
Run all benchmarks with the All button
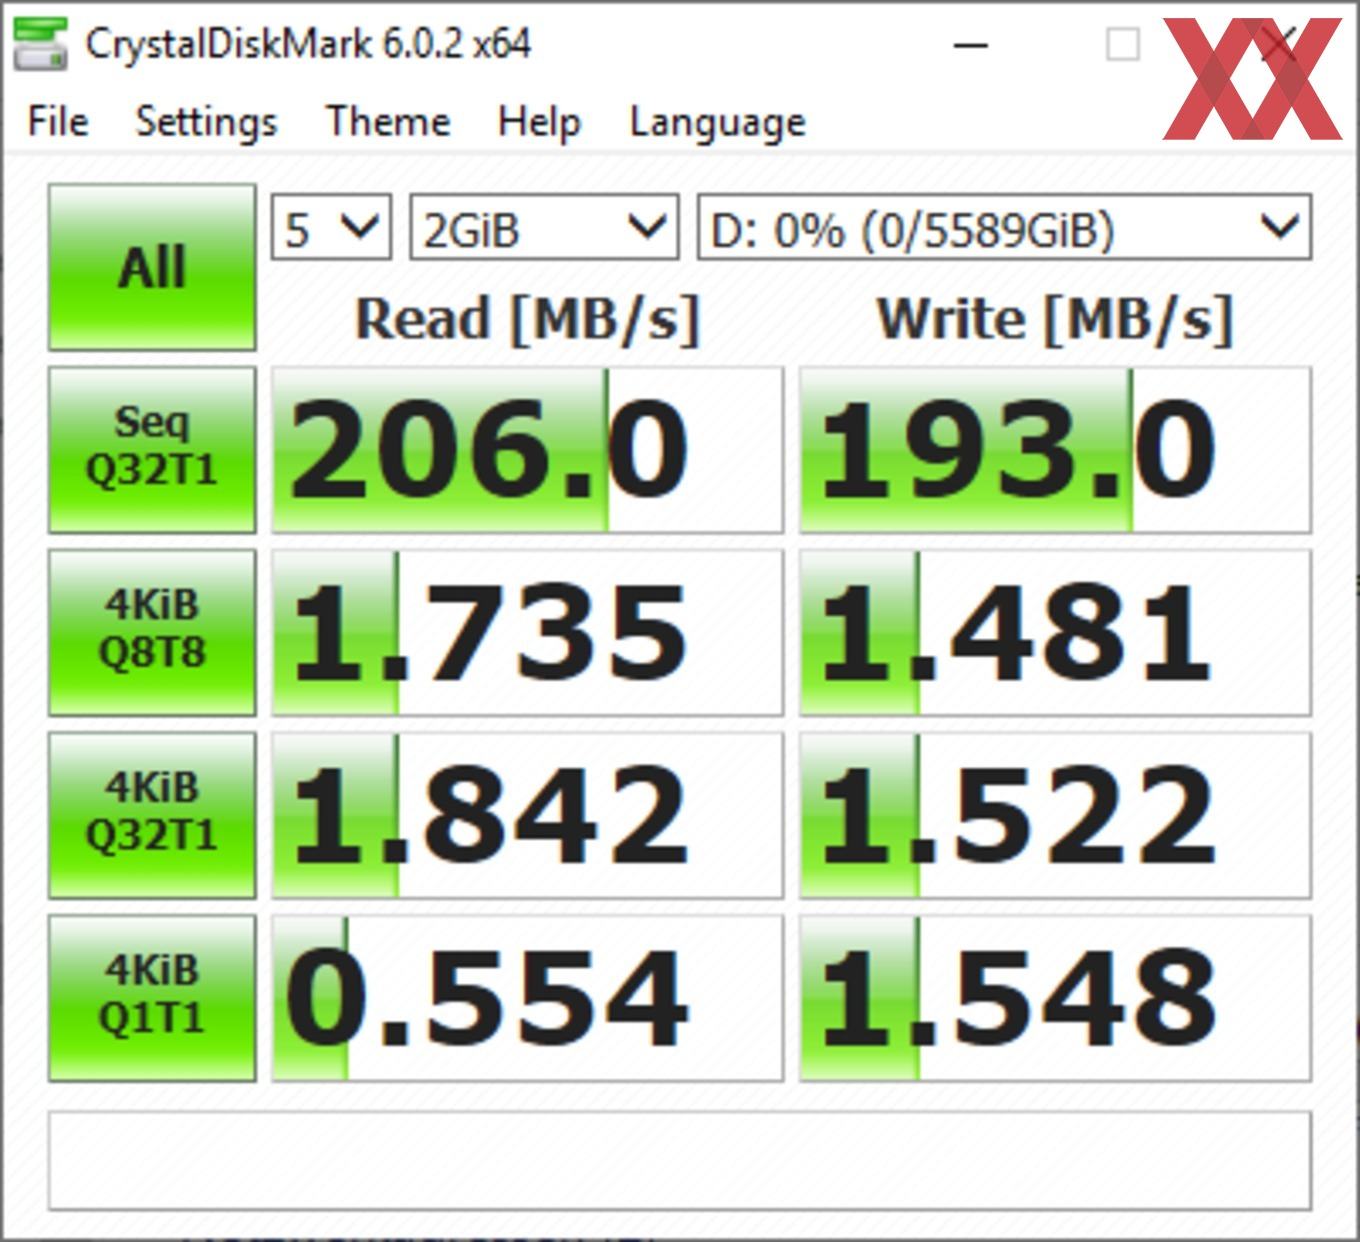point(152,267)
